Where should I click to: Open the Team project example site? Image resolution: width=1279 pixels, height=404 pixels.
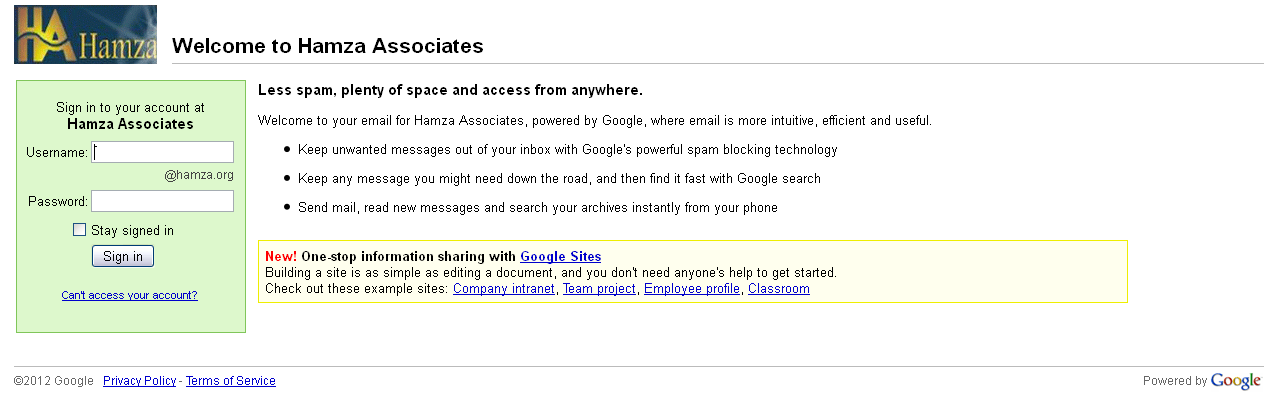(599, 289)
